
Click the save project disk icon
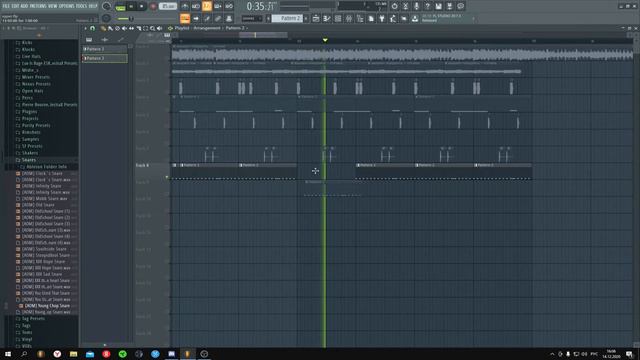tap(438, 6)
